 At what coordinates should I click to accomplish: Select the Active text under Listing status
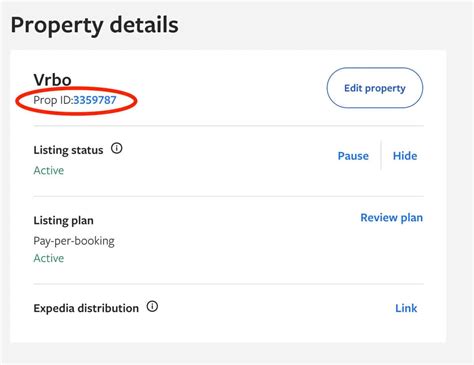click(x=49, y=170)
